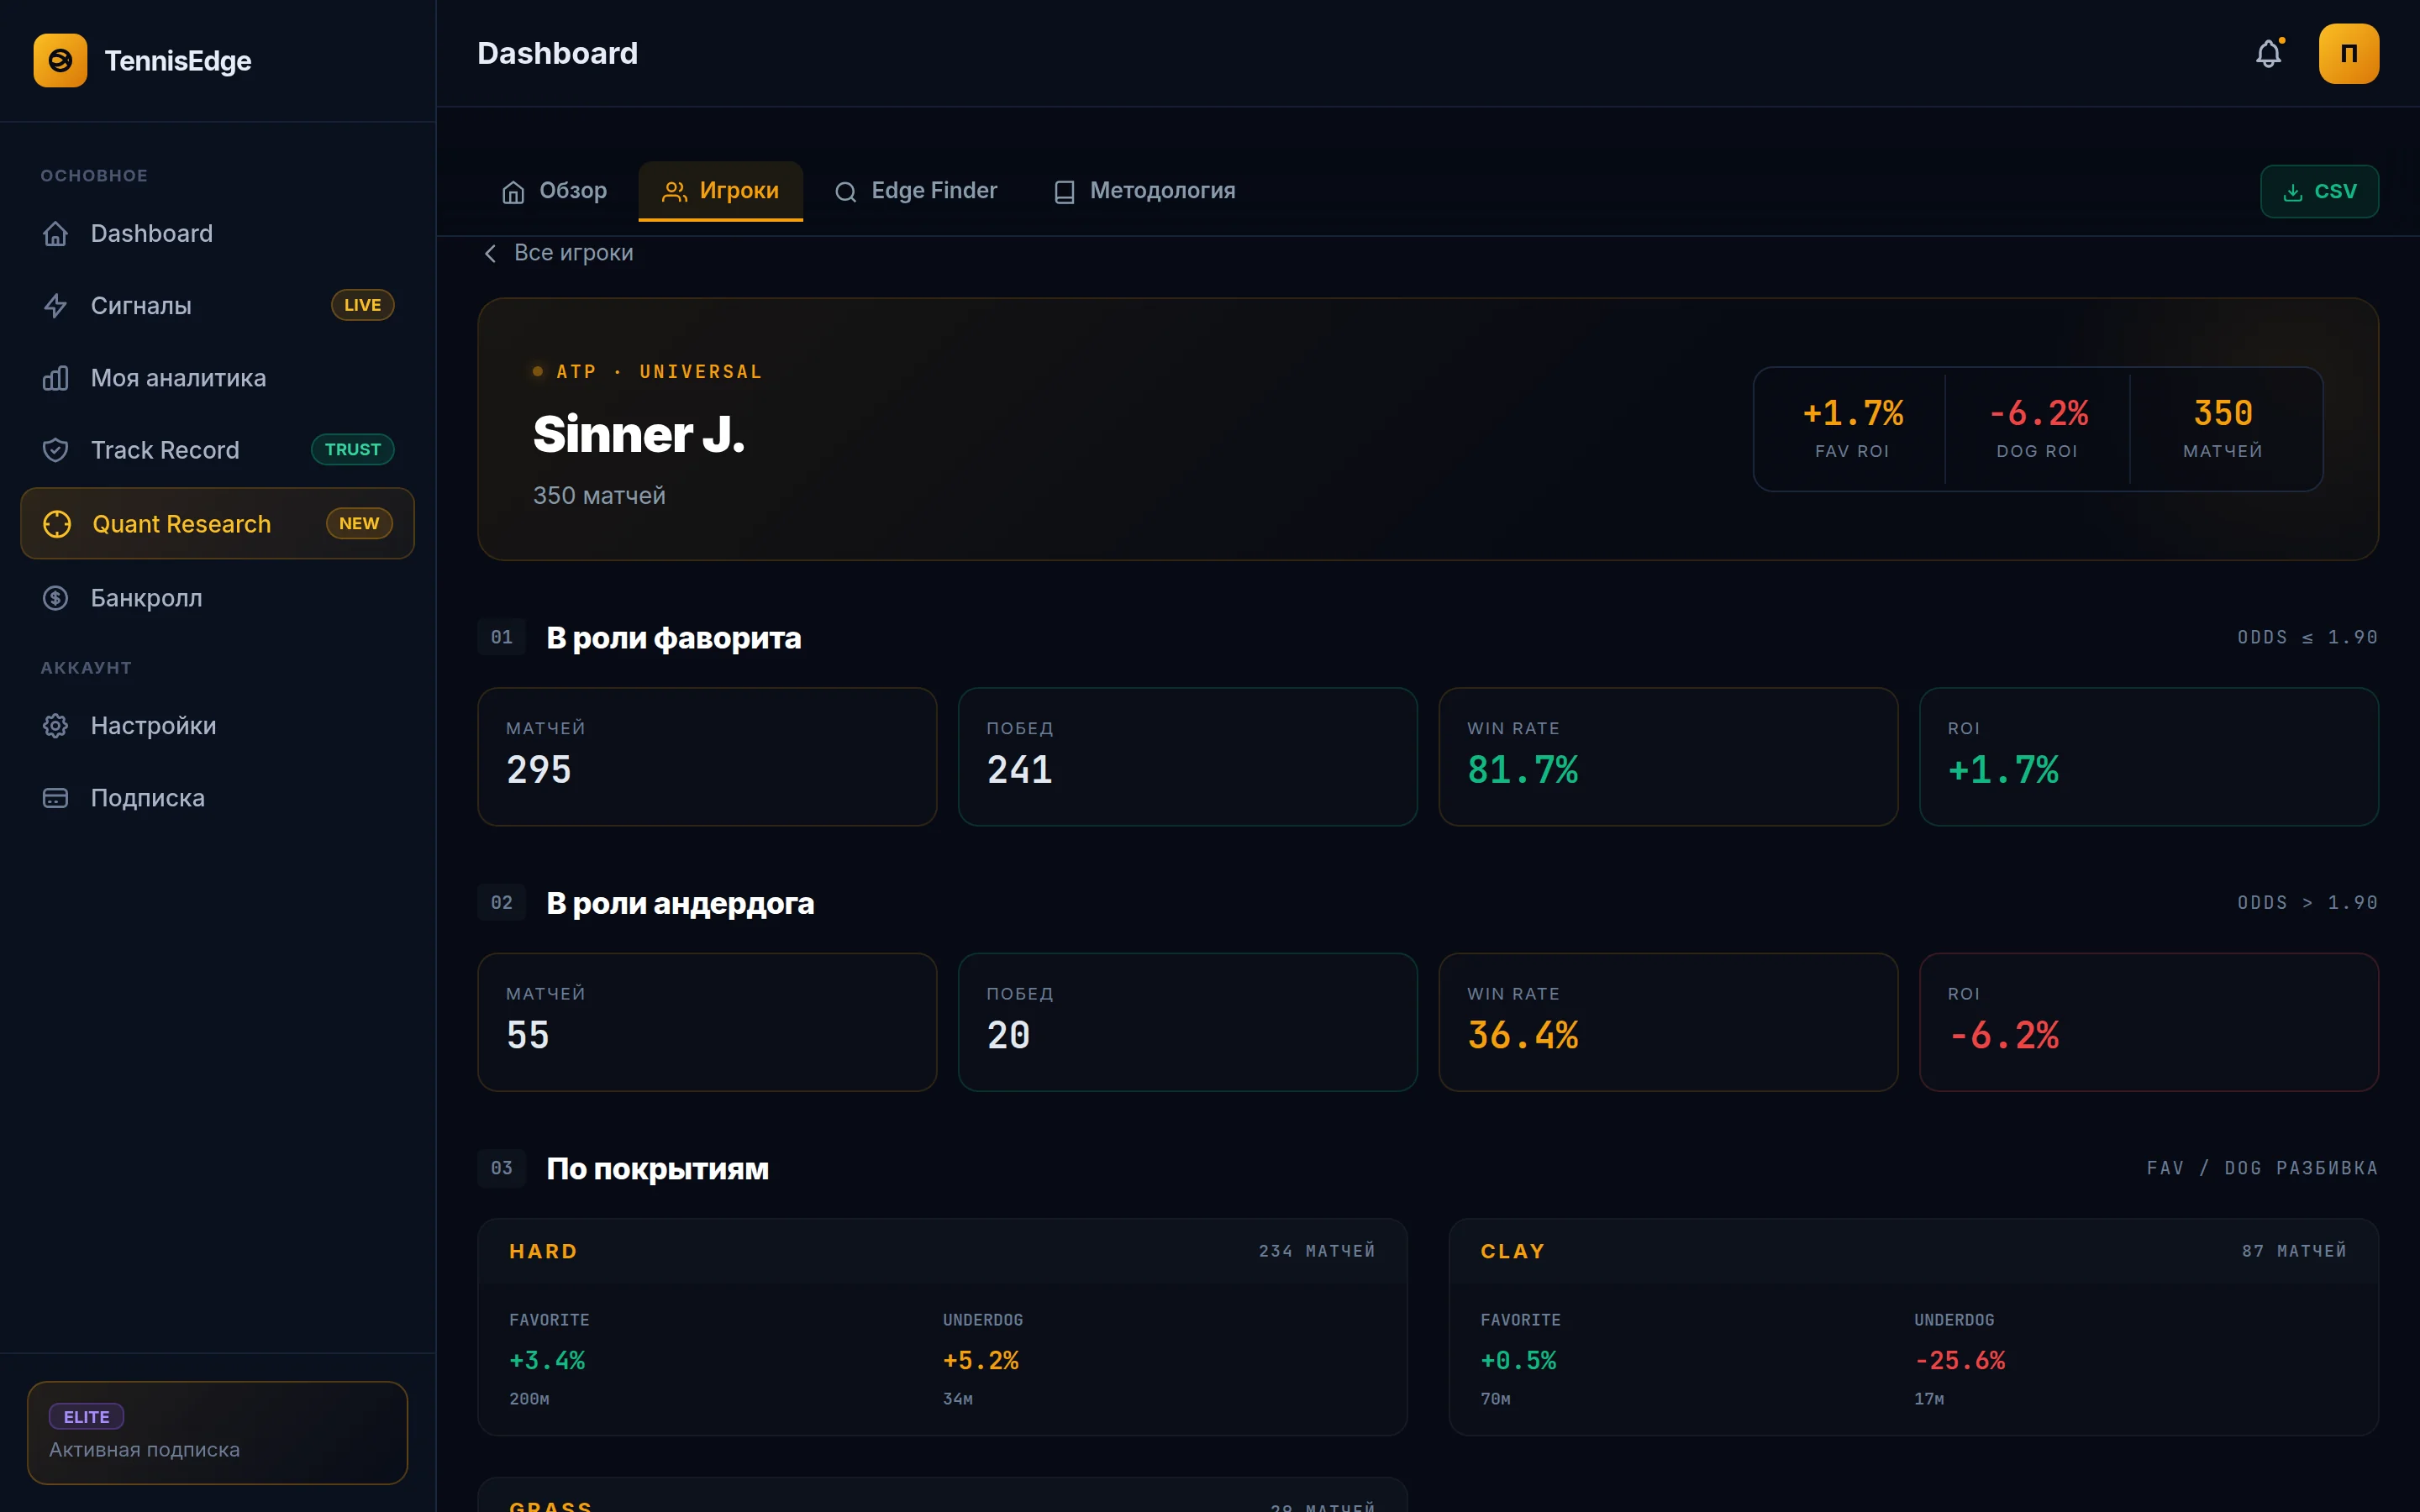Click the Методология book icon

coord(1064,192)
